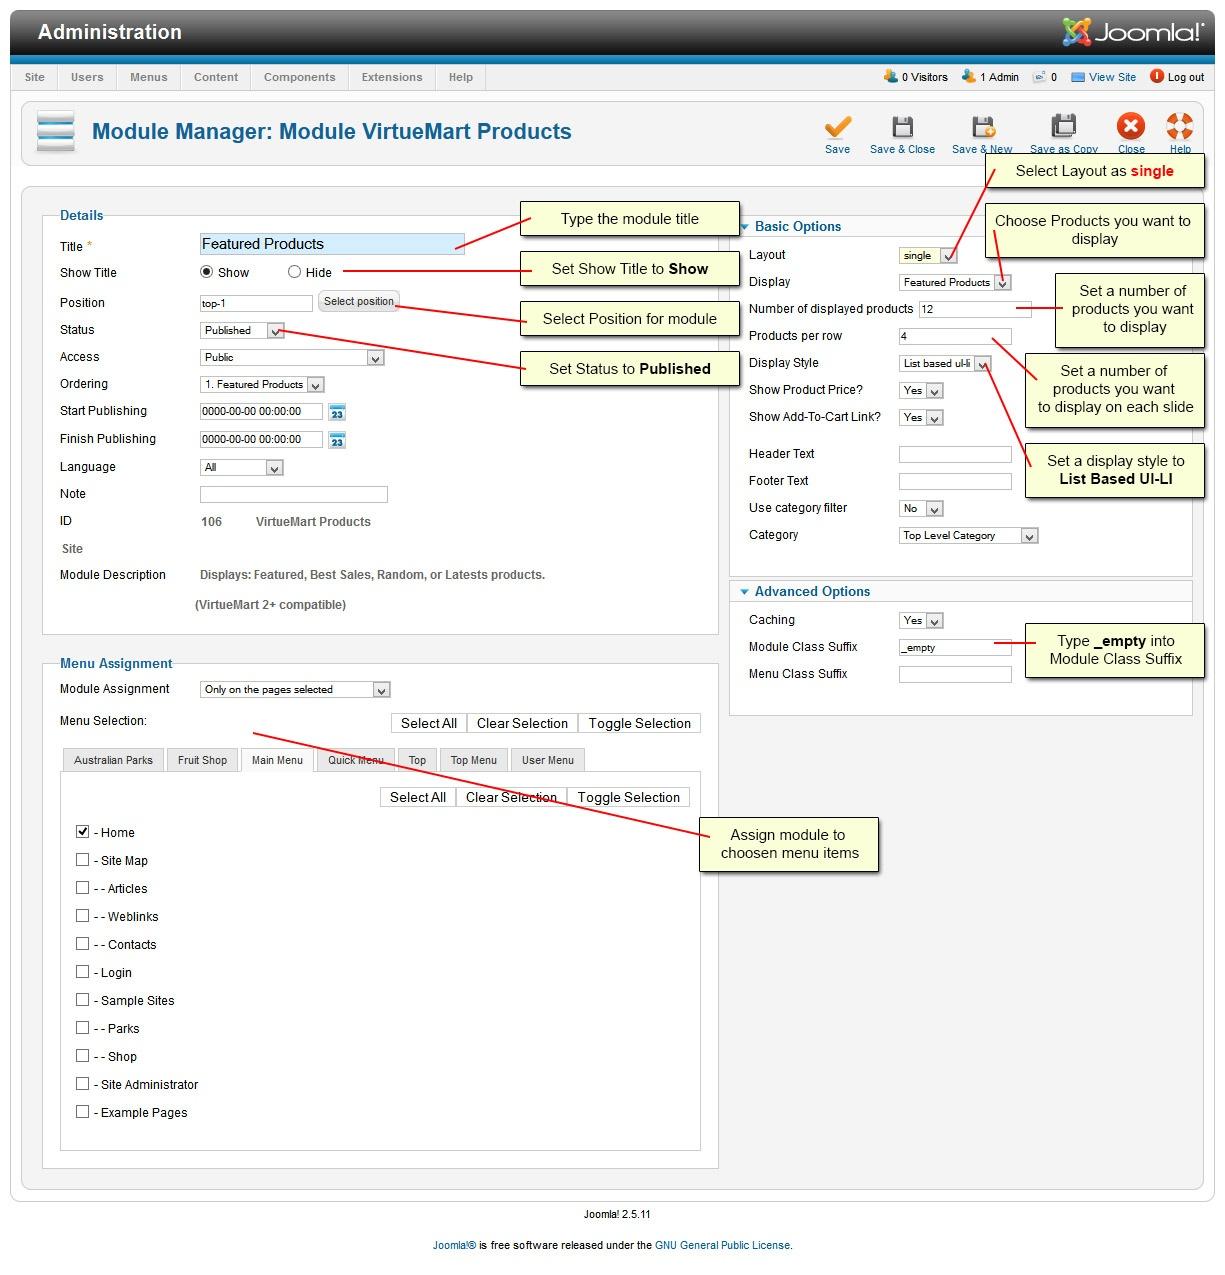1225x1275 pixels.
Task: Click the Joomla! logo
Action: tap(1132, 32)
